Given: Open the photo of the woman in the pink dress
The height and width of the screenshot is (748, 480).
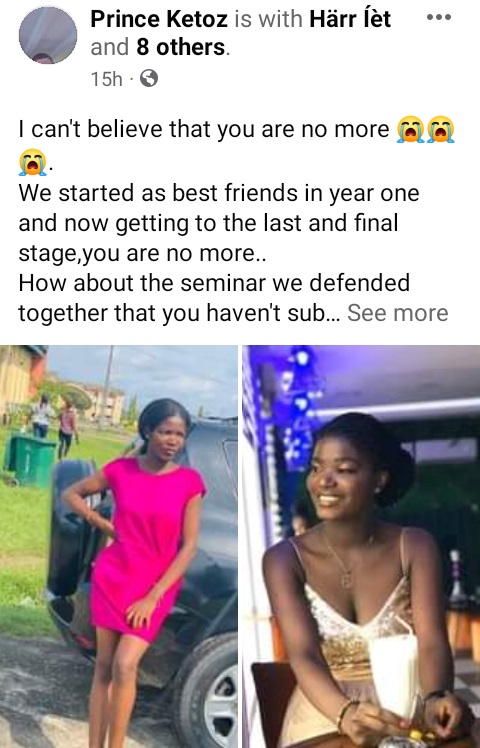Looking at the screenshot, I should [119, 546].
